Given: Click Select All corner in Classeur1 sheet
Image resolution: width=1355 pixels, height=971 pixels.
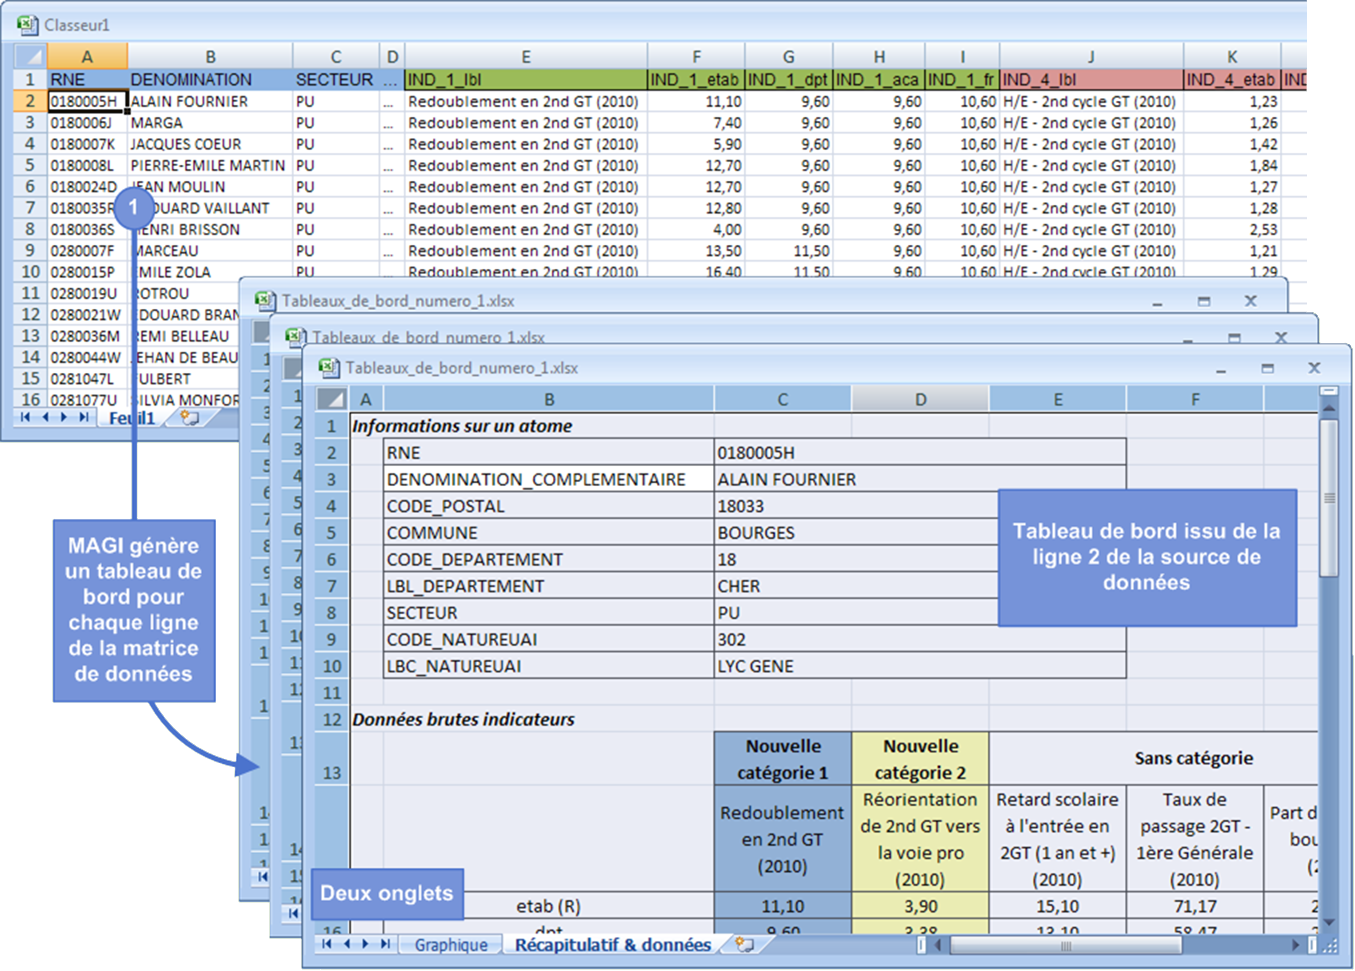Looking at the screenshot, I should [30, 57].
